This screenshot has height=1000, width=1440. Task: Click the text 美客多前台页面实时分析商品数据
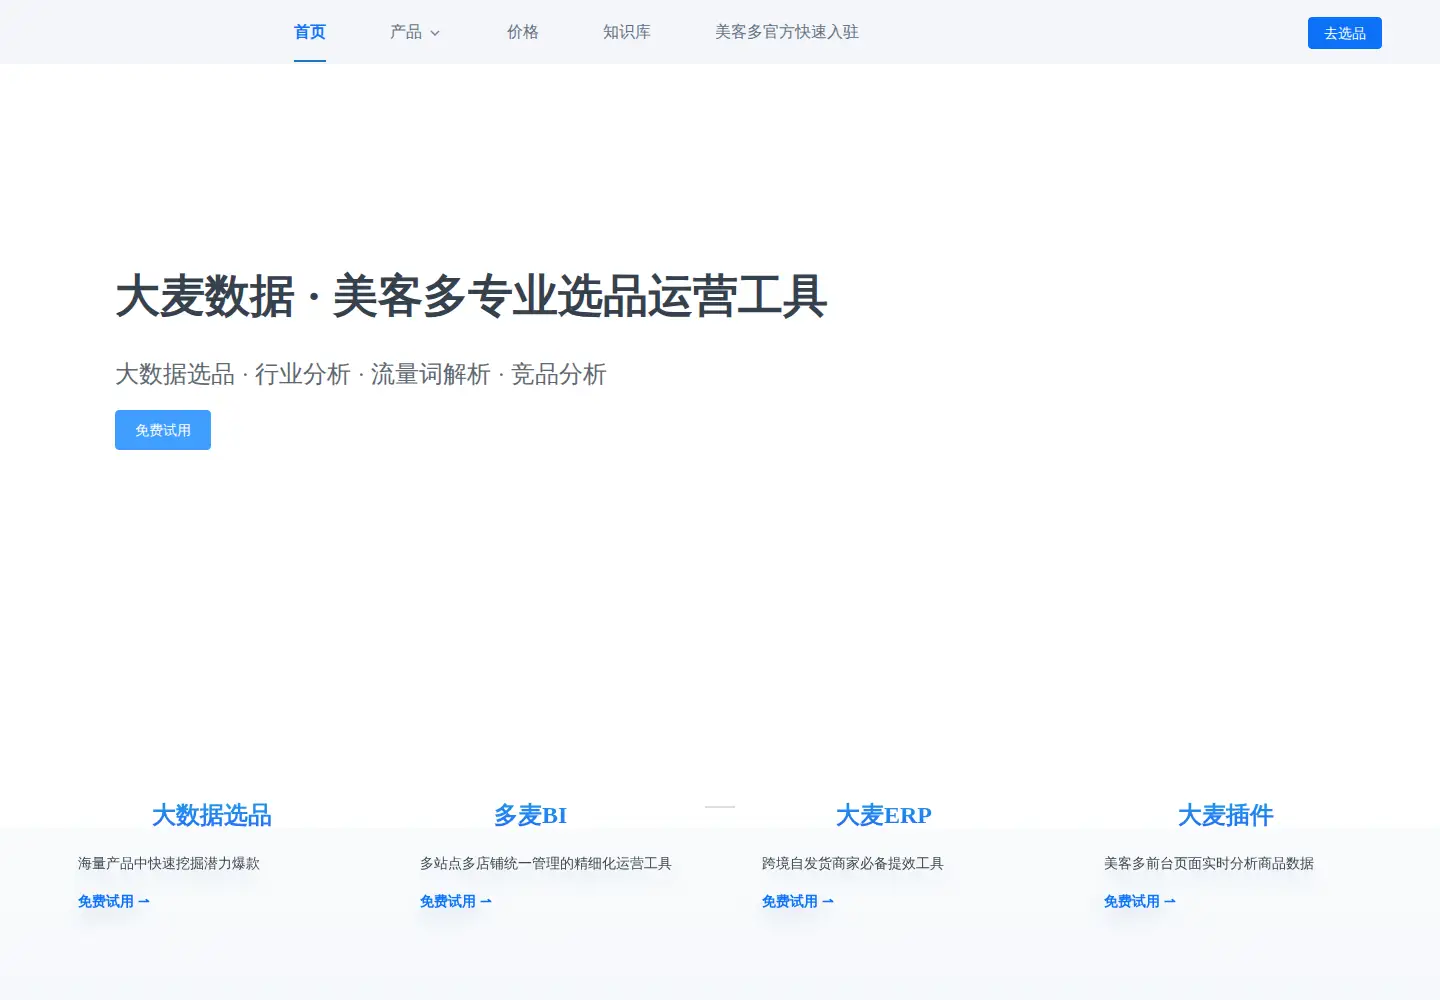point(1209,863)
